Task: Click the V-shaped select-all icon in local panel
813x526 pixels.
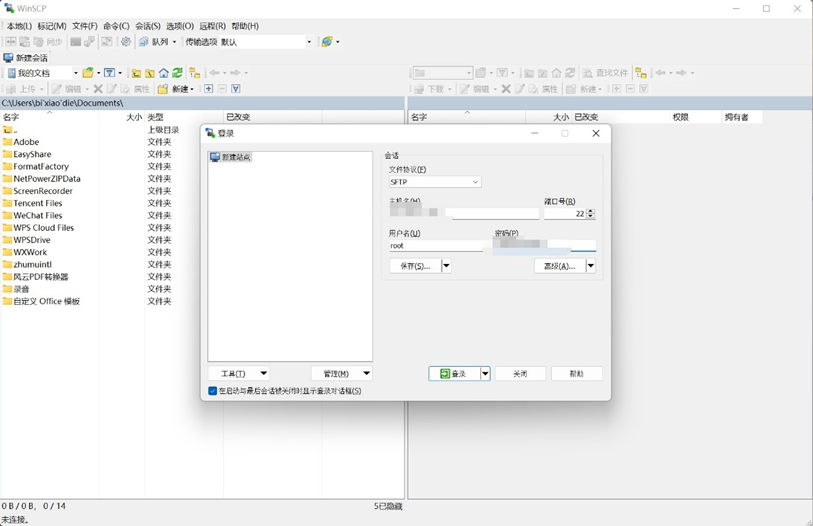Action: (236, 89)
